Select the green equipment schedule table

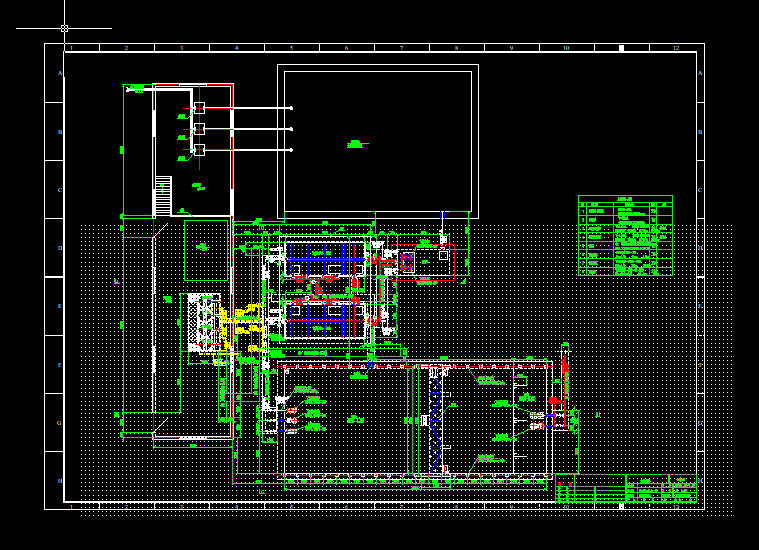tap(625, 236)
